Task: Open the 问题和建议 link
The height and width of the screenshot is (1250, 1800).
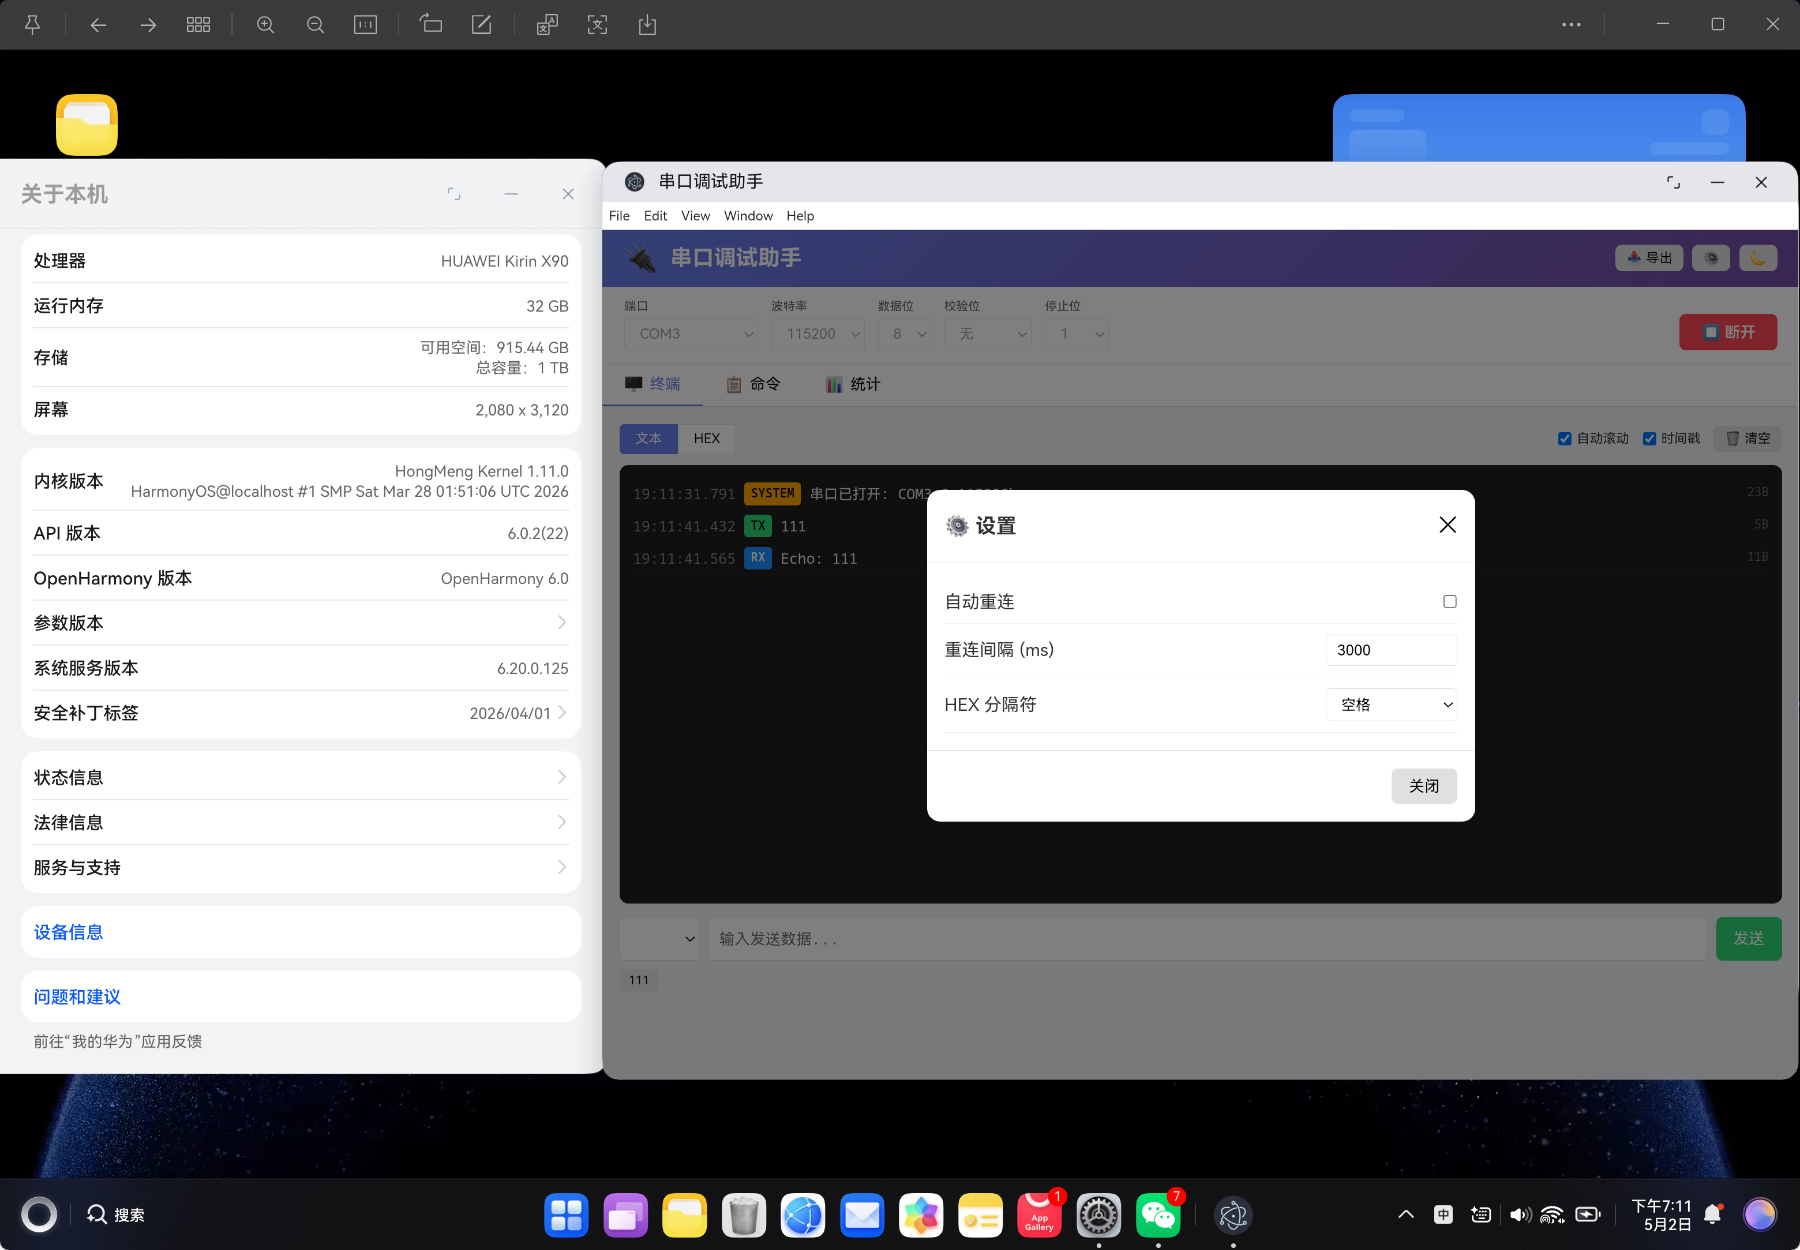Action: pyautogui.click(x=77, y=997)
